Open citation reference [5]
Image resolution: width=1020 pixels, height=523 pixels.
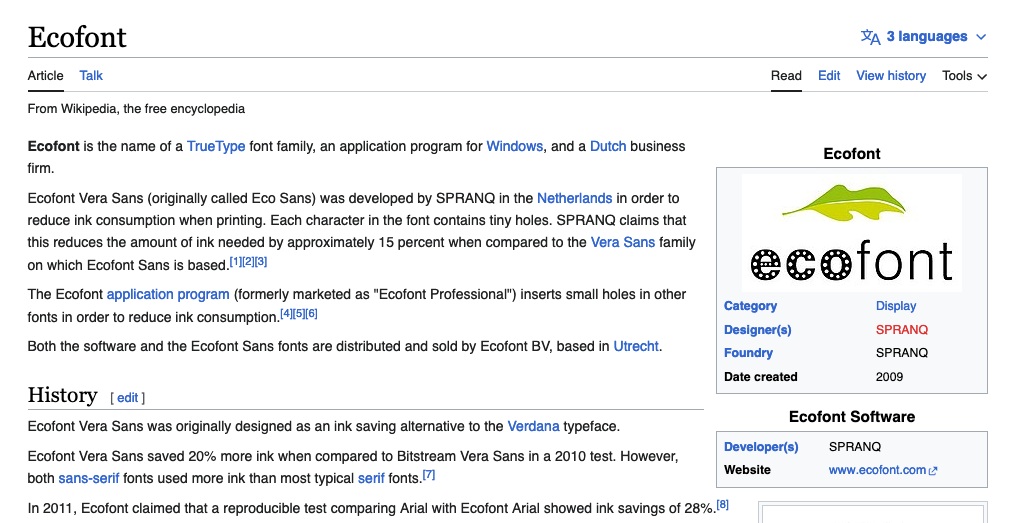click(x=299, y=314)
